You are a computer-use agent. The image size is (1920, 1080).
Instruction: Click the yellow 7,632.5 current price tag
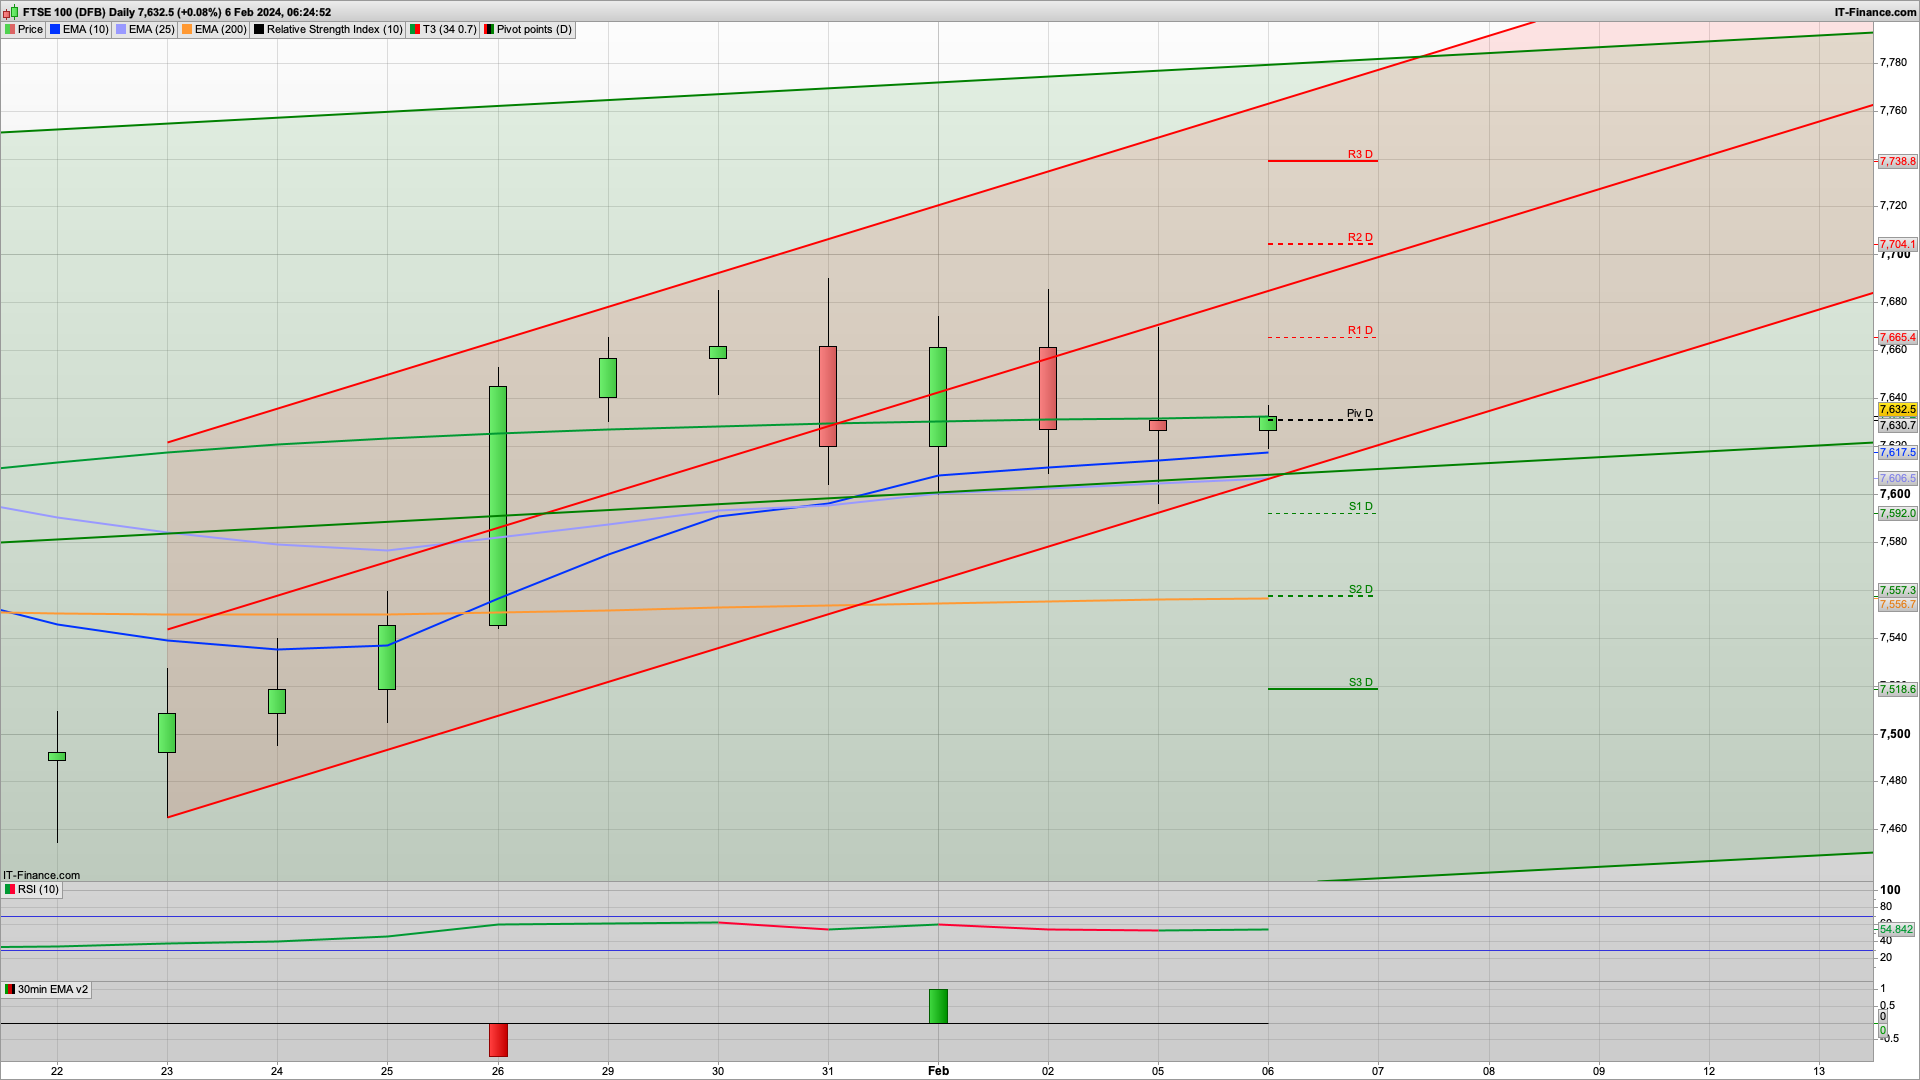coord(1897,409)
